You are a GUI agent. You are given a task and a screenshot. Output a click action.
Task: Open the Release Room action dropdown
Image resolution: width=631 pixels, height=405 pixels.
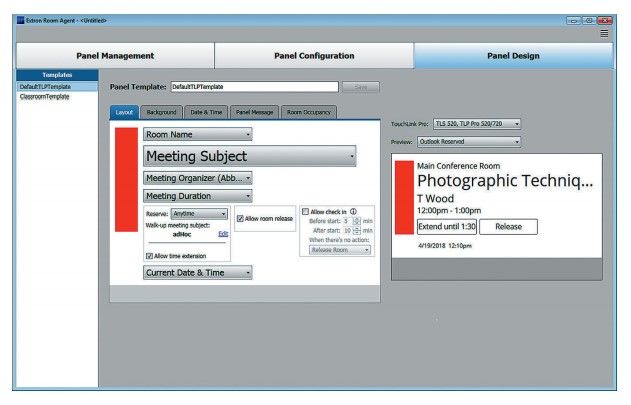coord(340,250)
